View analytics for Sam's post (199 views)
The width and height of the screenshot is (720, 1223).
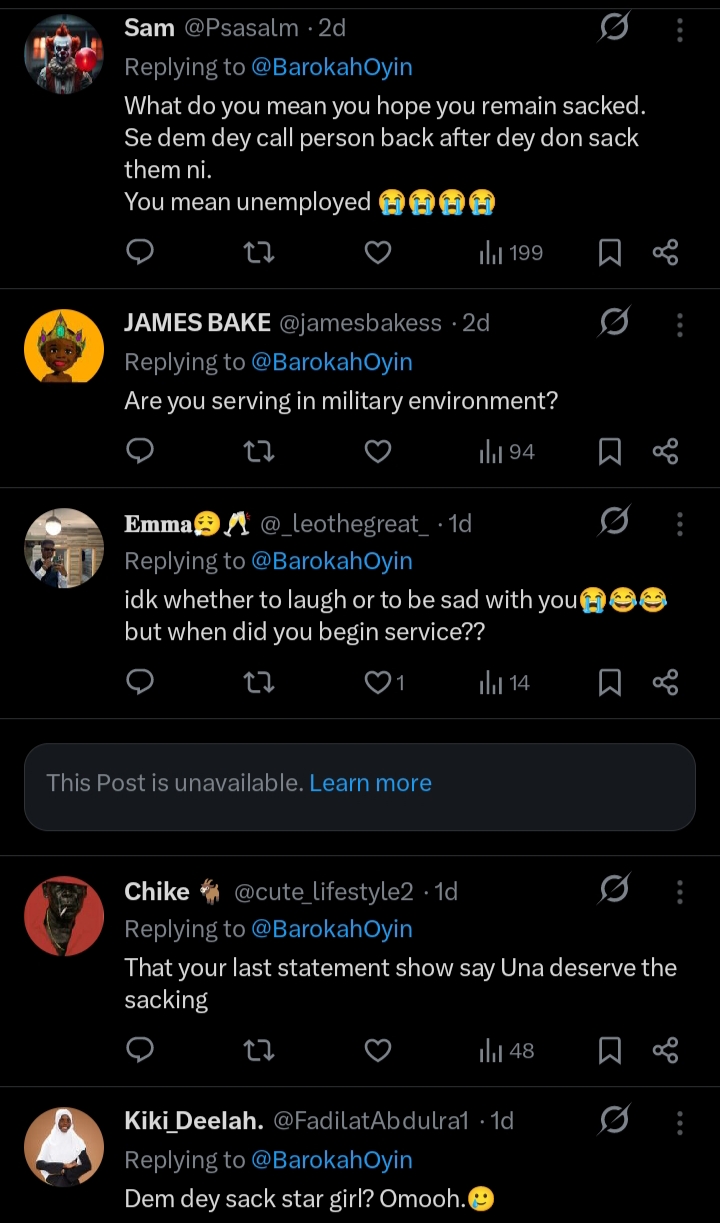point(510,253)
